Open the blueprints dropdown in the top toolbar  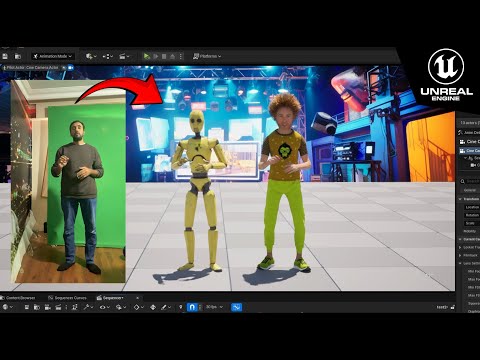pos(108,56)
